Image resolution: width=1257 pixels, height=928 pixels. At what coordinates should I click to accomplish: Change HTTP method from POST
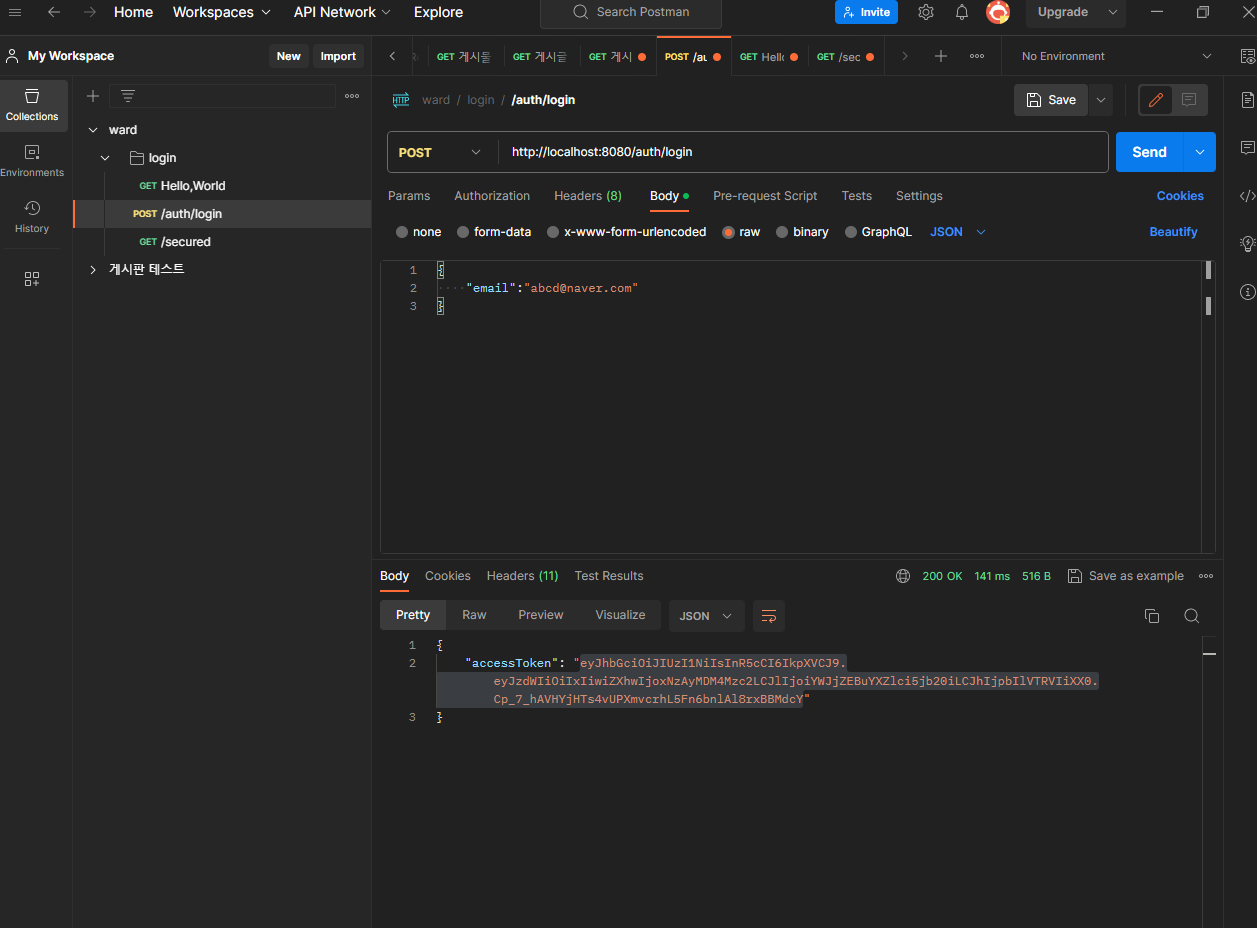point(440,152)
